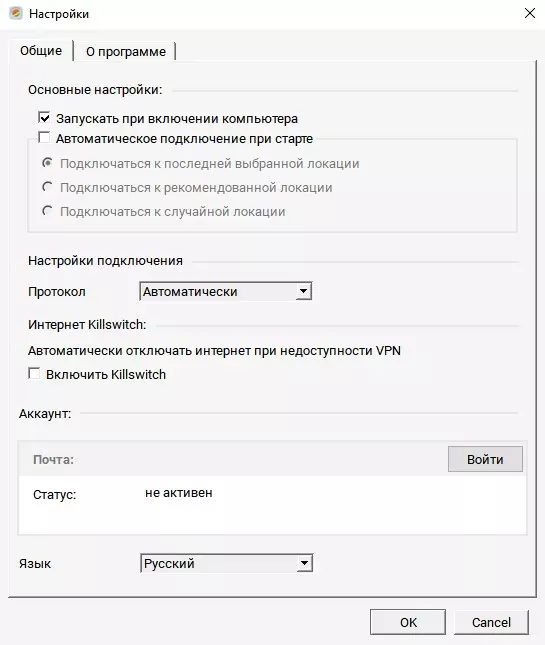Switch to the О программе tab

[x=125, y=51]
